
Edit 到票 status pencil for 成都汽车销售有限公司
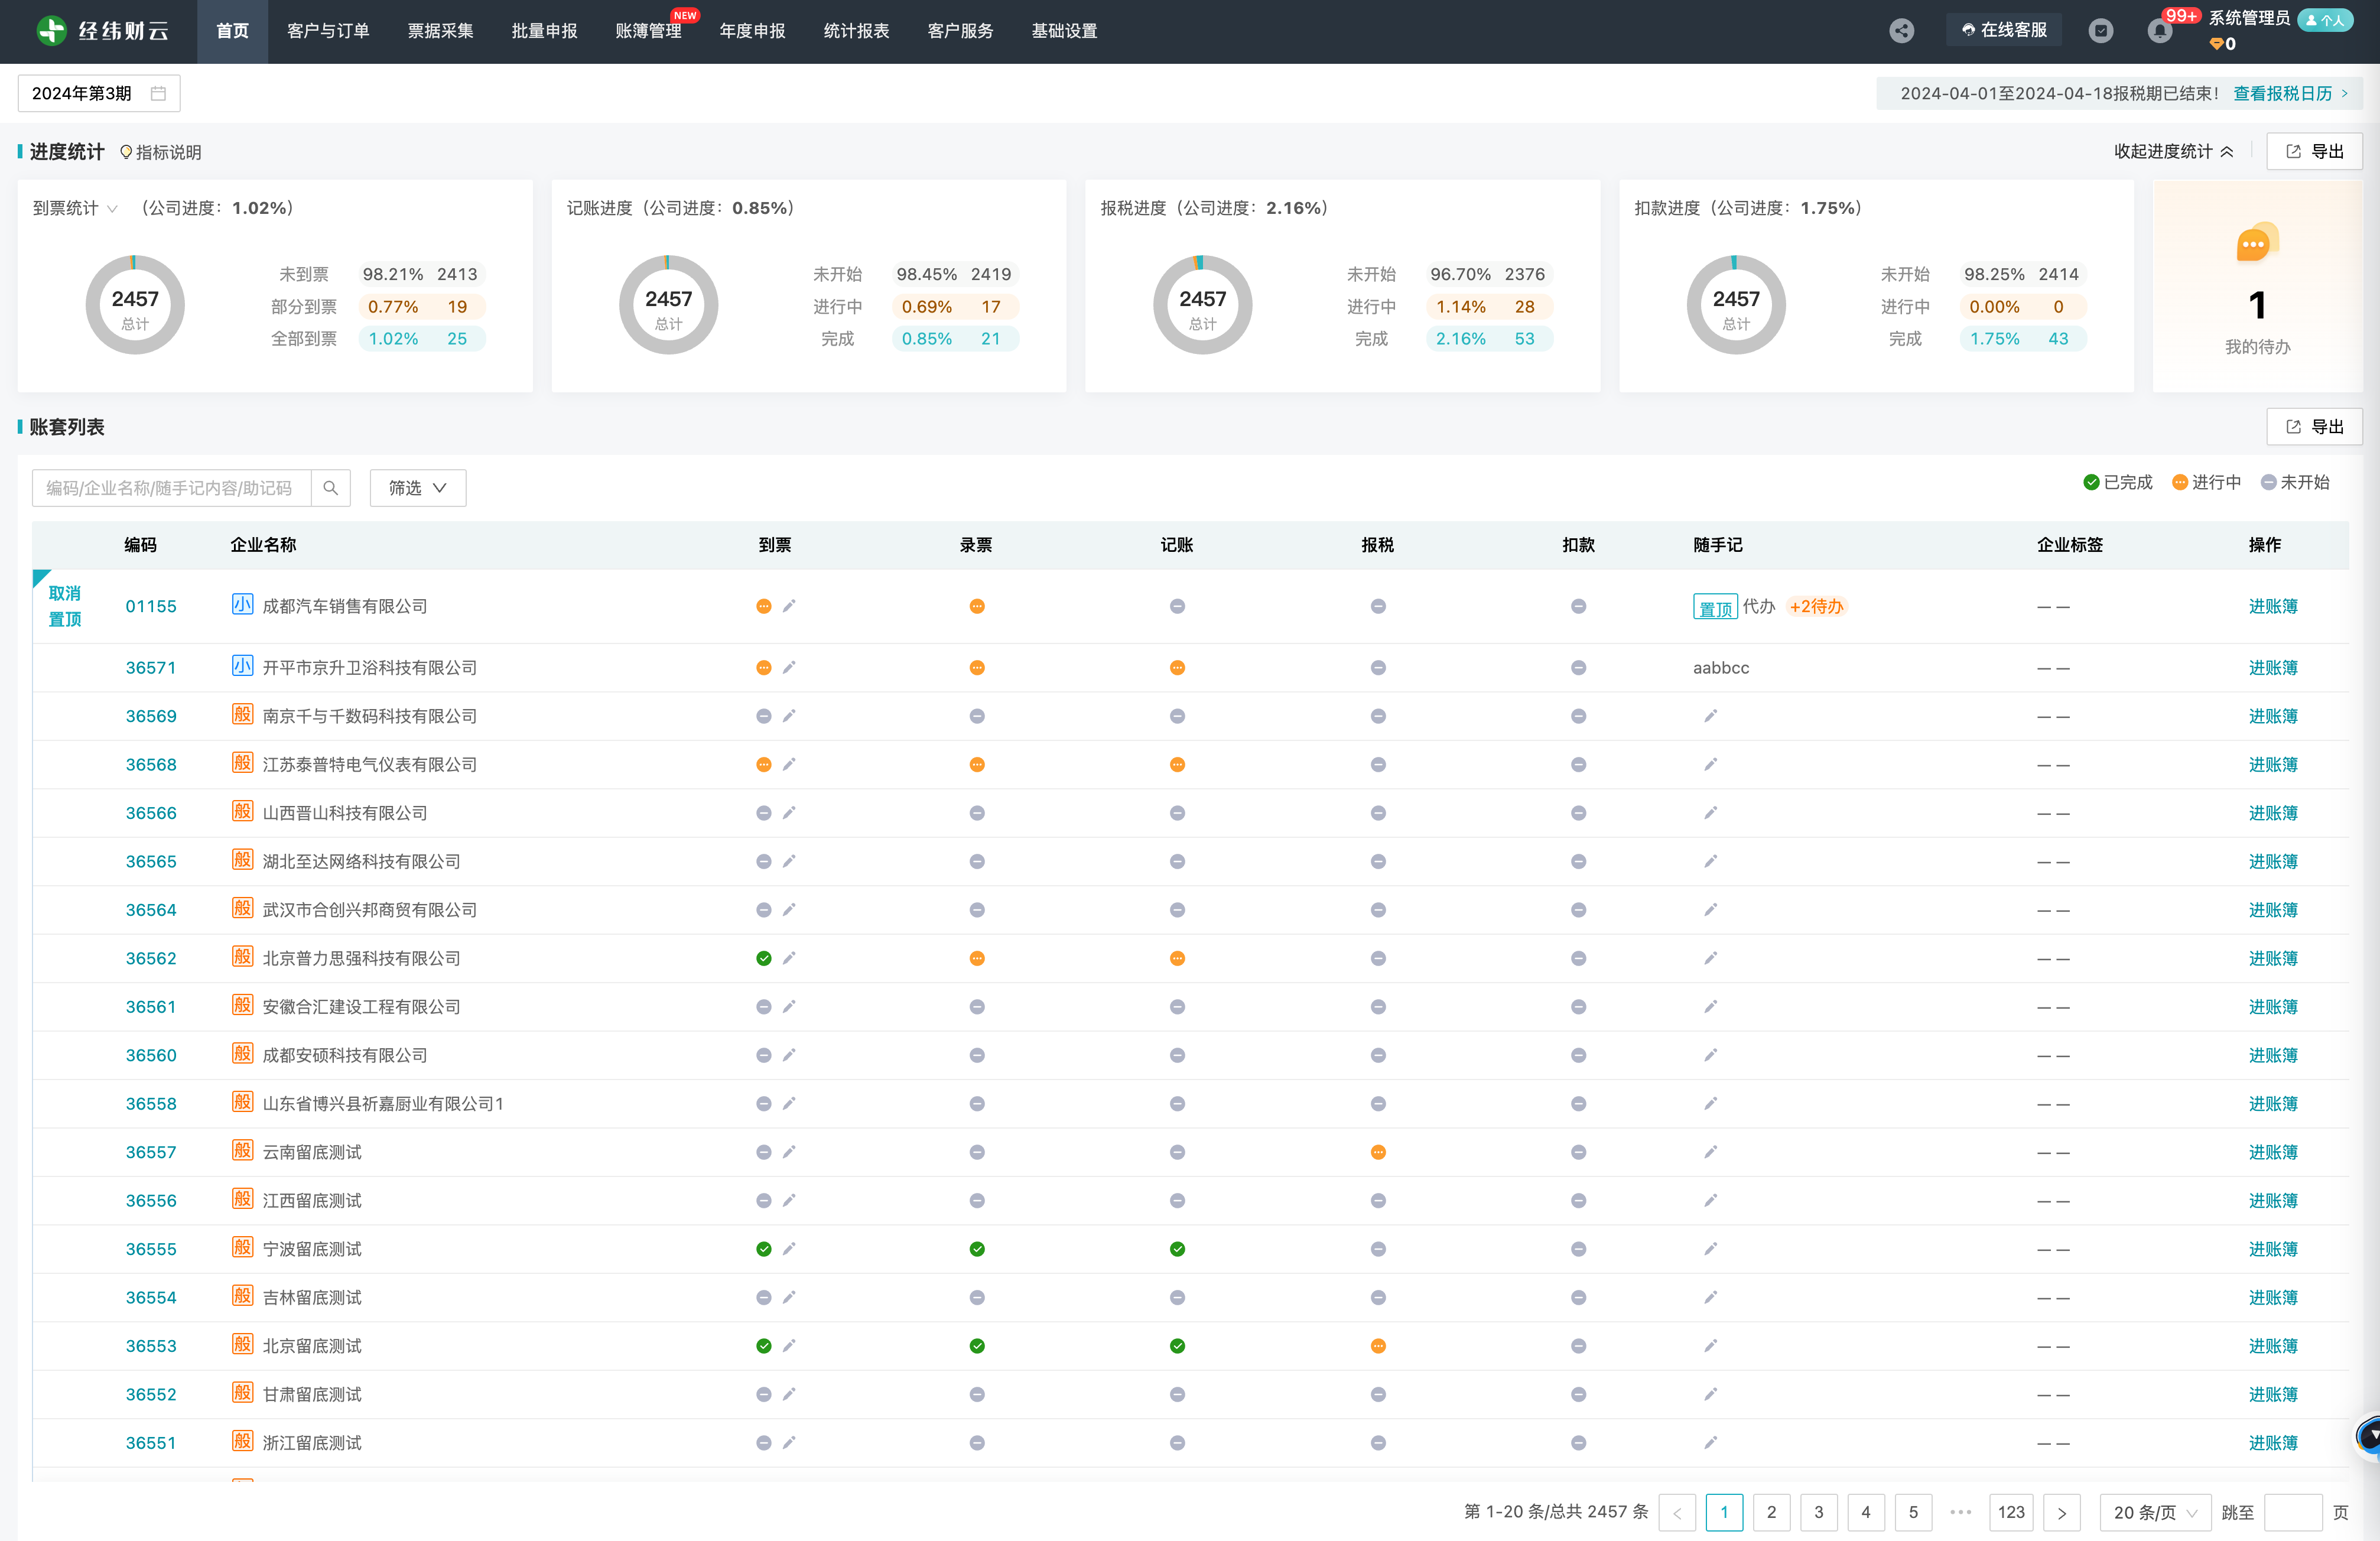[x=789, y=606]
